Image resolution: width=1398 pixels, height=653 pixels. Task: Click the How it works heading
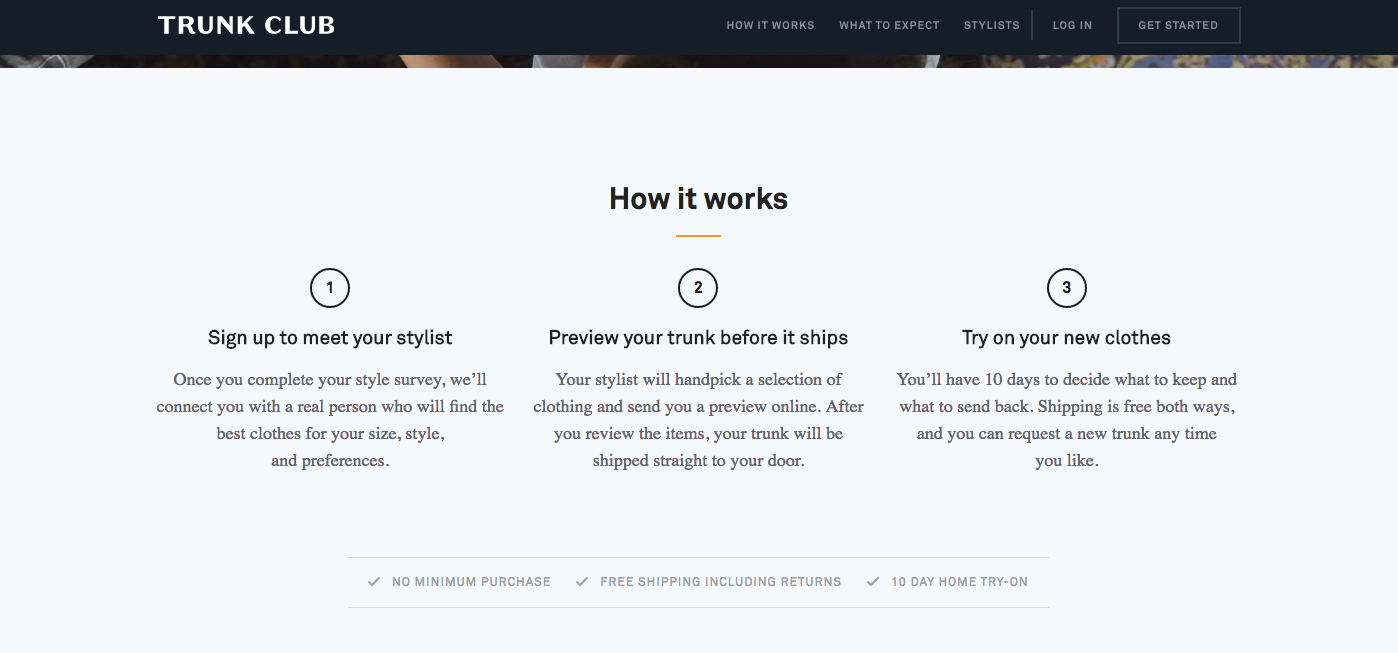[x=699, y=198]
